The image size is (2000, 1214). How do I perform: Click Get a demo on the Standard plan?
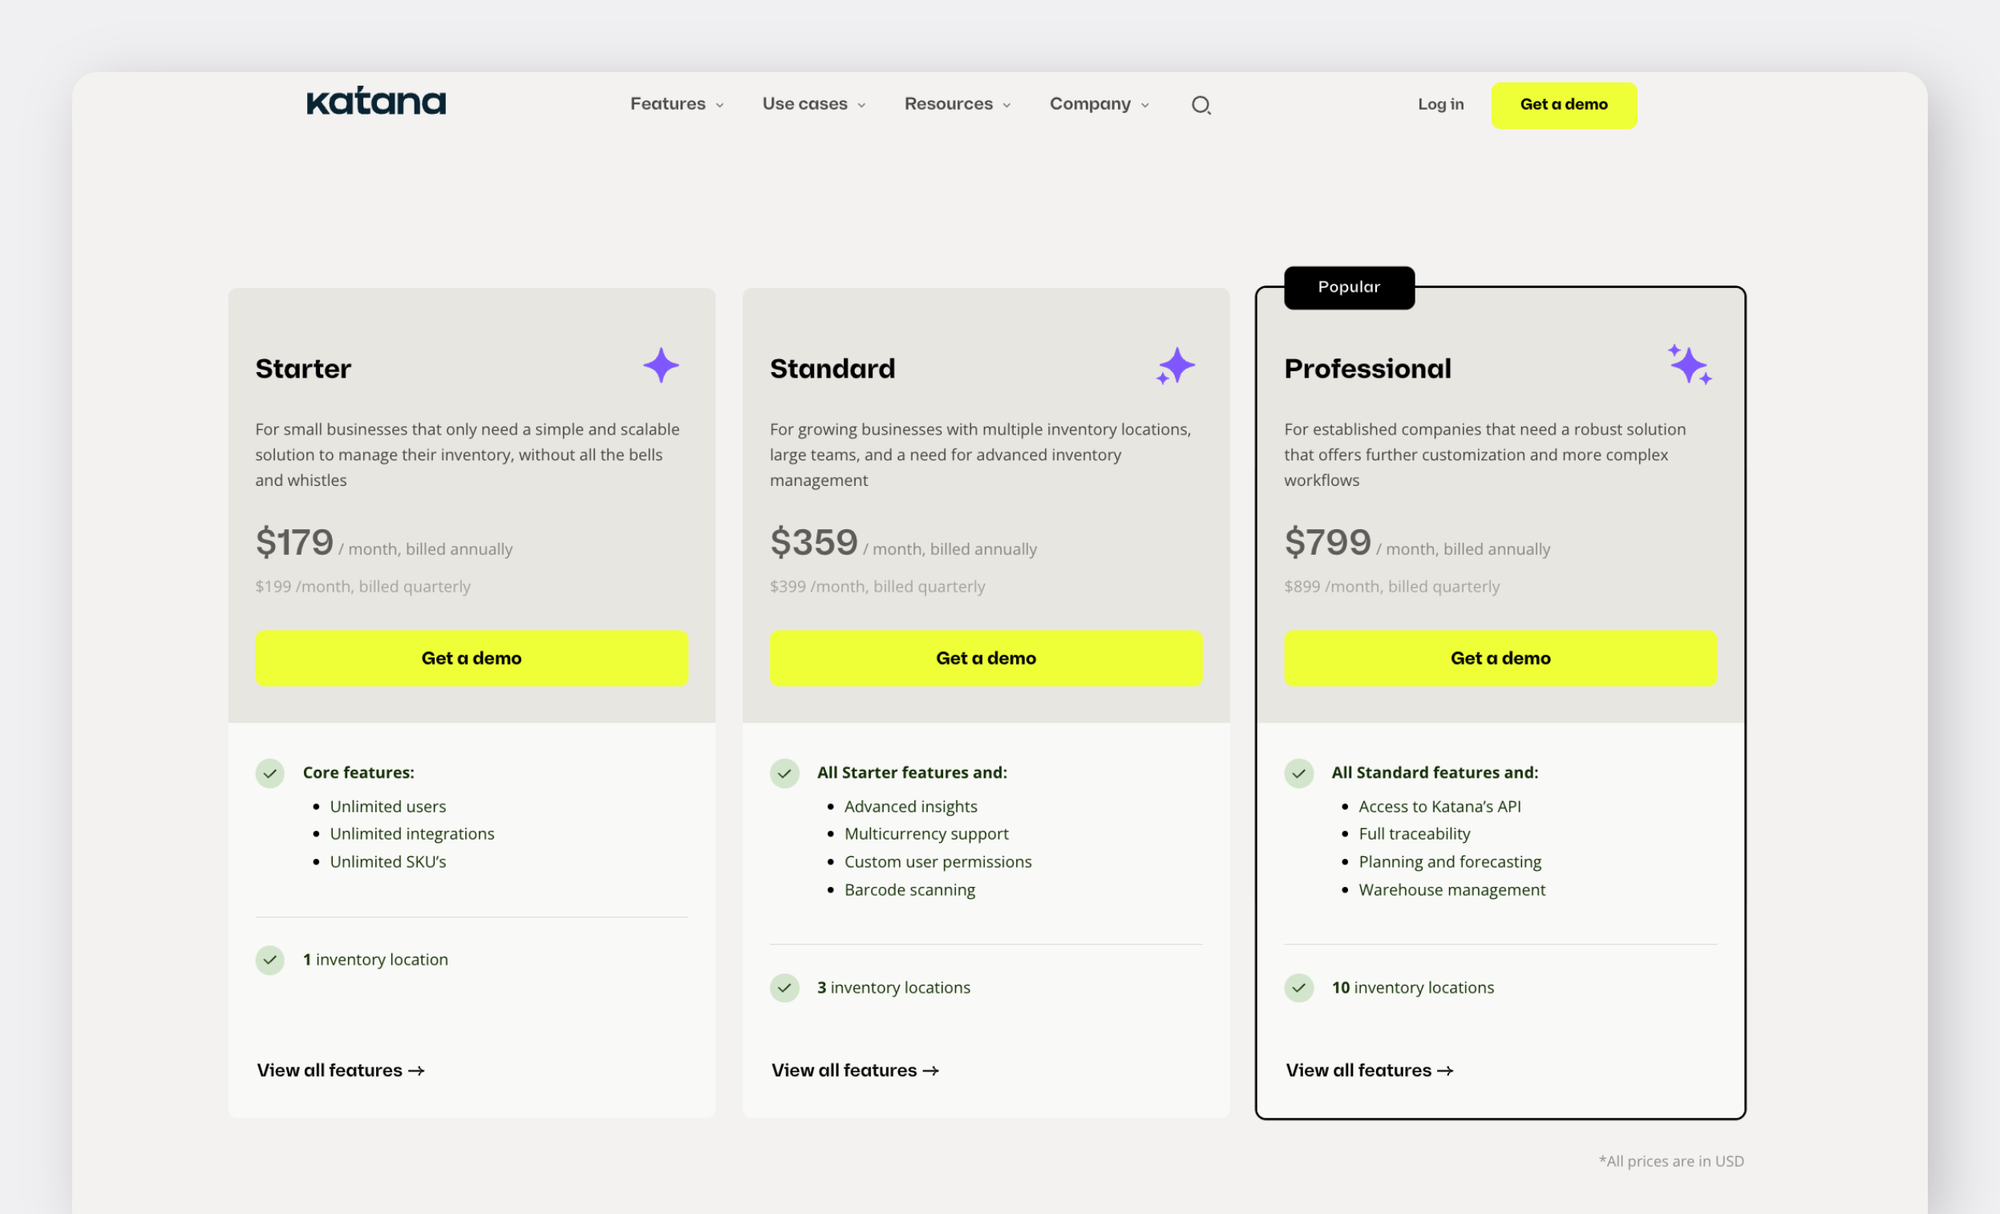(985, 658)
